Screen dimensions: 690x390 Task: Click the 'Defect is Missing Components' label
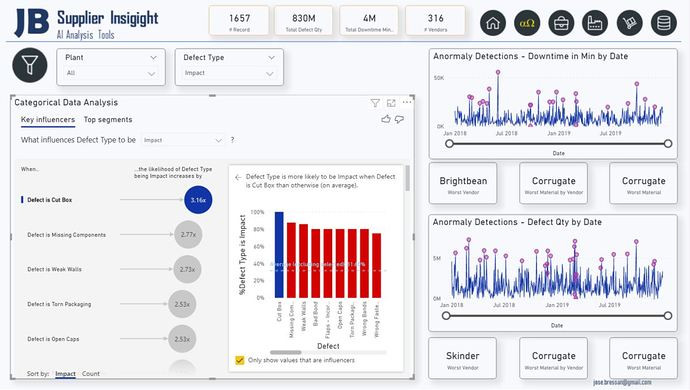pos(66,235)
